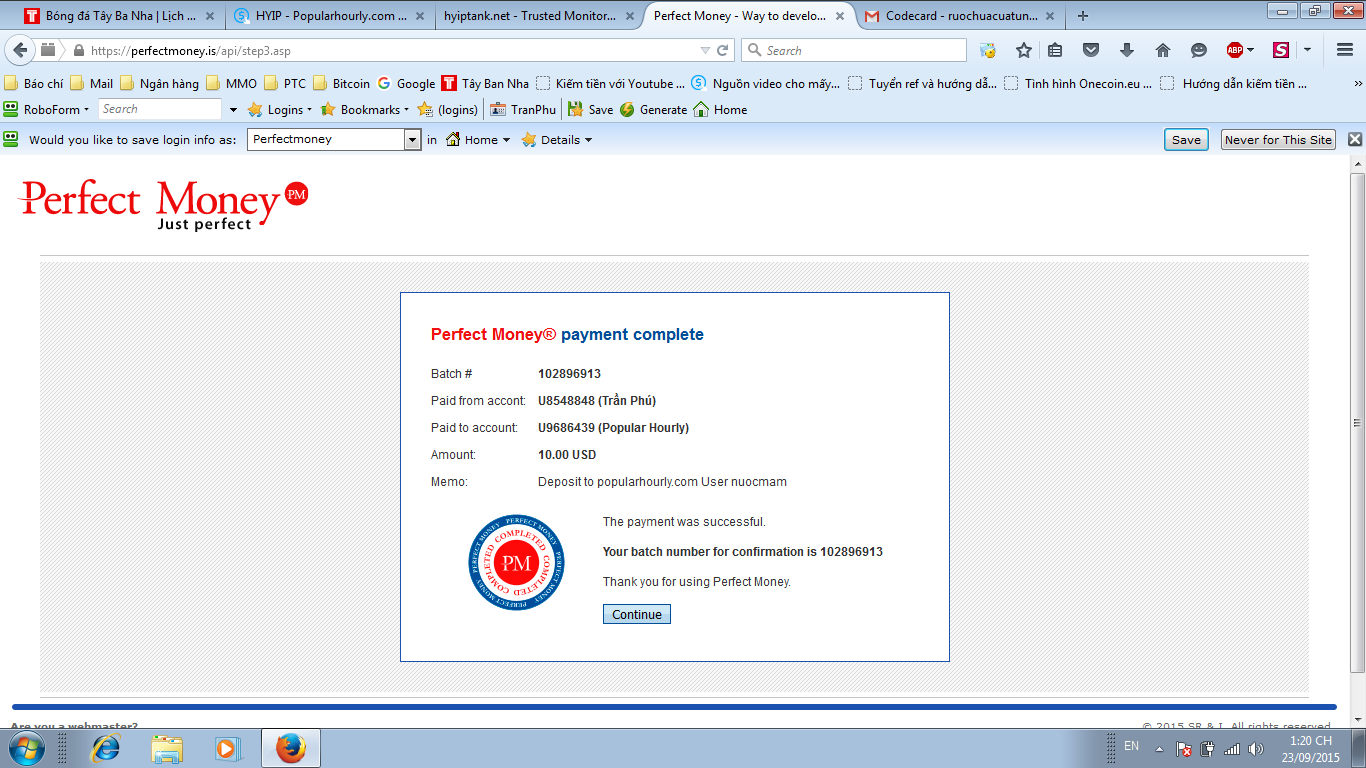Click the network signal tray icon
The width and height of the screenshot is (1366, 768).
point(1232,748)
